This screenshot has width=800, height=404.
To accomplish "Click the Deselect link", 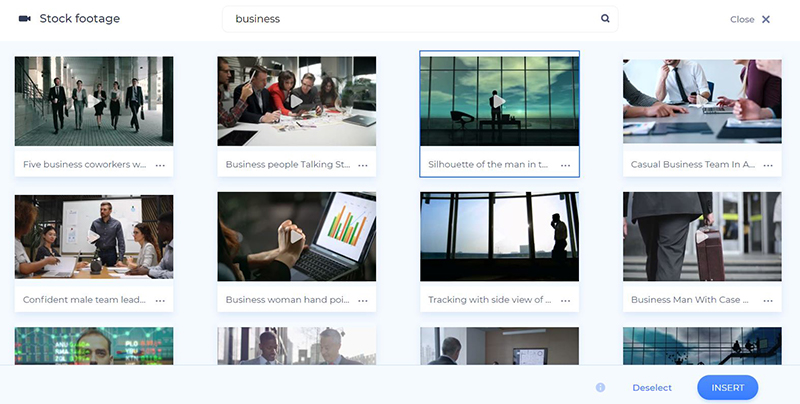I will pos(652,388).
